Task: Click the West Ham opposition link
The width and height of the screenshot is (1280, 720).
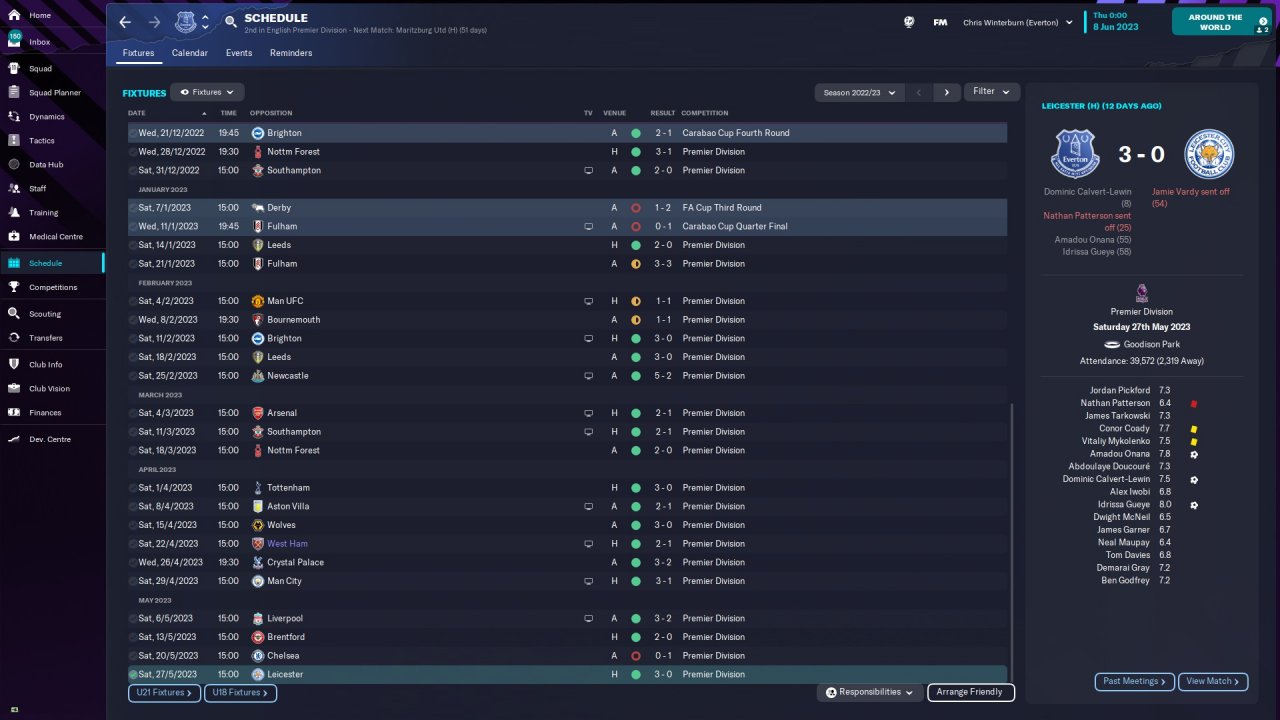Action: pyautogui.click(x=287, y=544)
